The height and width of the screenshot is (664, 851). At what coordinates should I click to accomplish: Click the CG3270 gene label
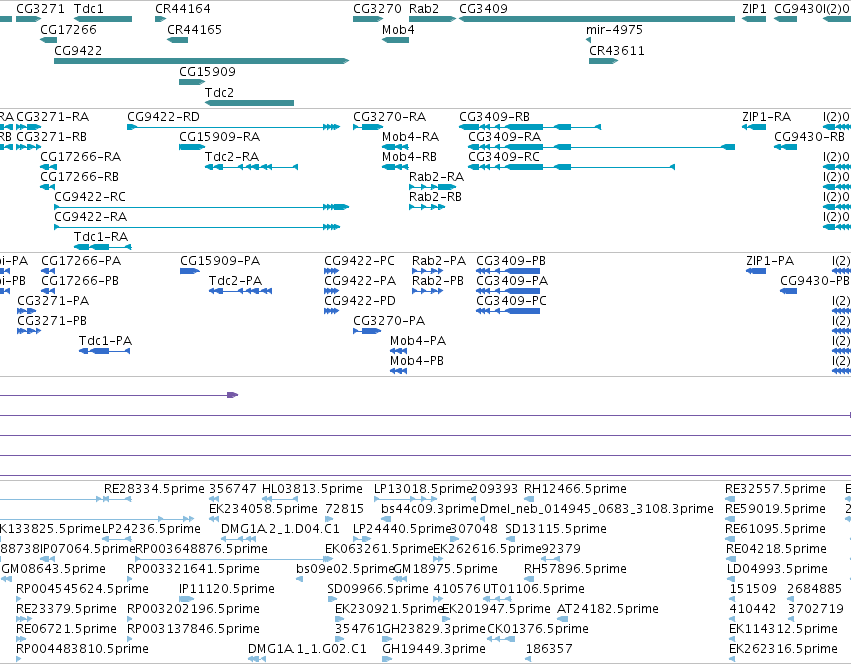pyautogui.click(x=377, y=9)
